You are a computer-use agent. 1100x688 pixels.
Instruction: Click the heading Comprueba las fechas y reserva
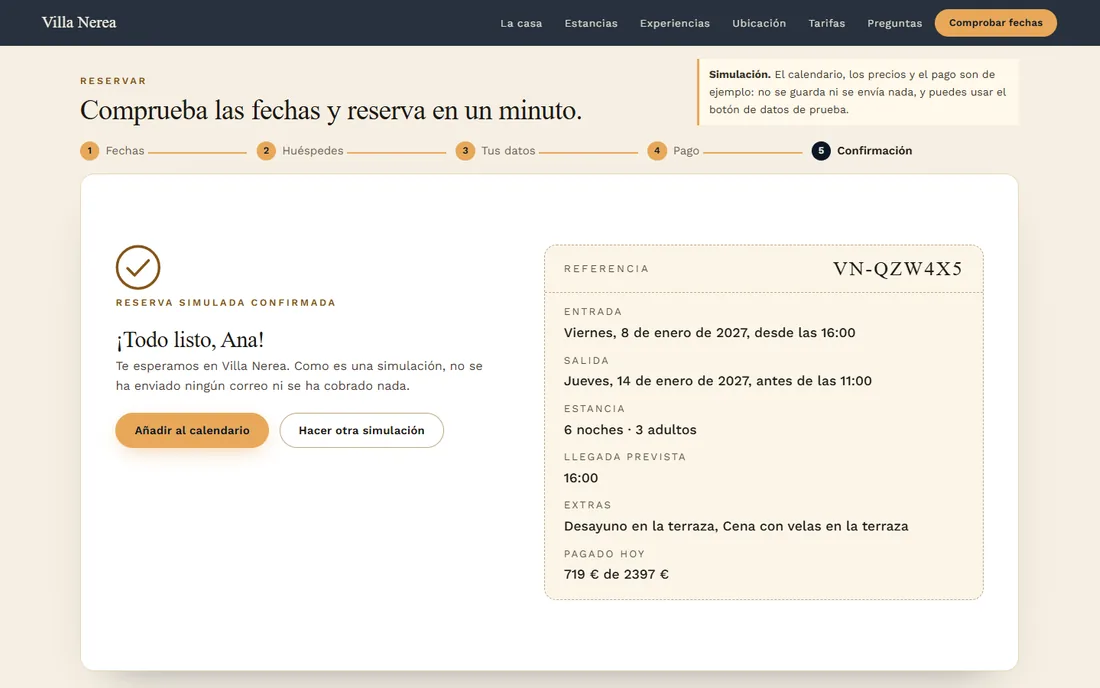pyautogui.click(x=330, y=110)
